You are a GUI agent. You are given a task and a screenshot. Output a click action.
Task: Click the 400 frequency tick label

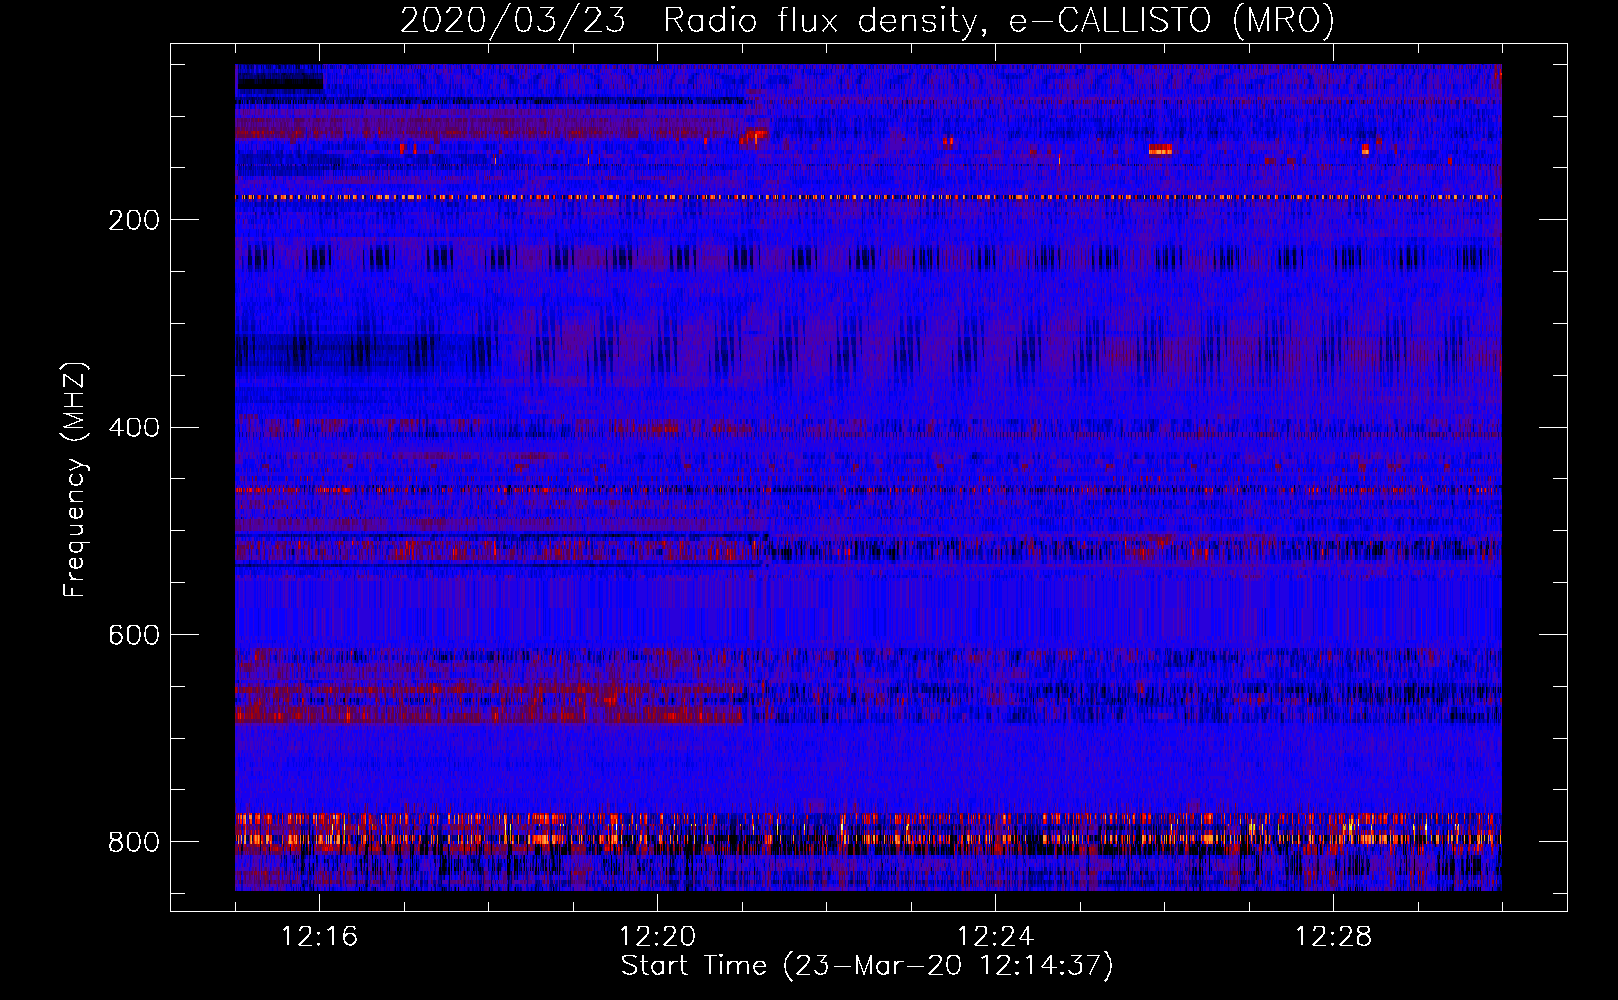click(x=134, y=428)
